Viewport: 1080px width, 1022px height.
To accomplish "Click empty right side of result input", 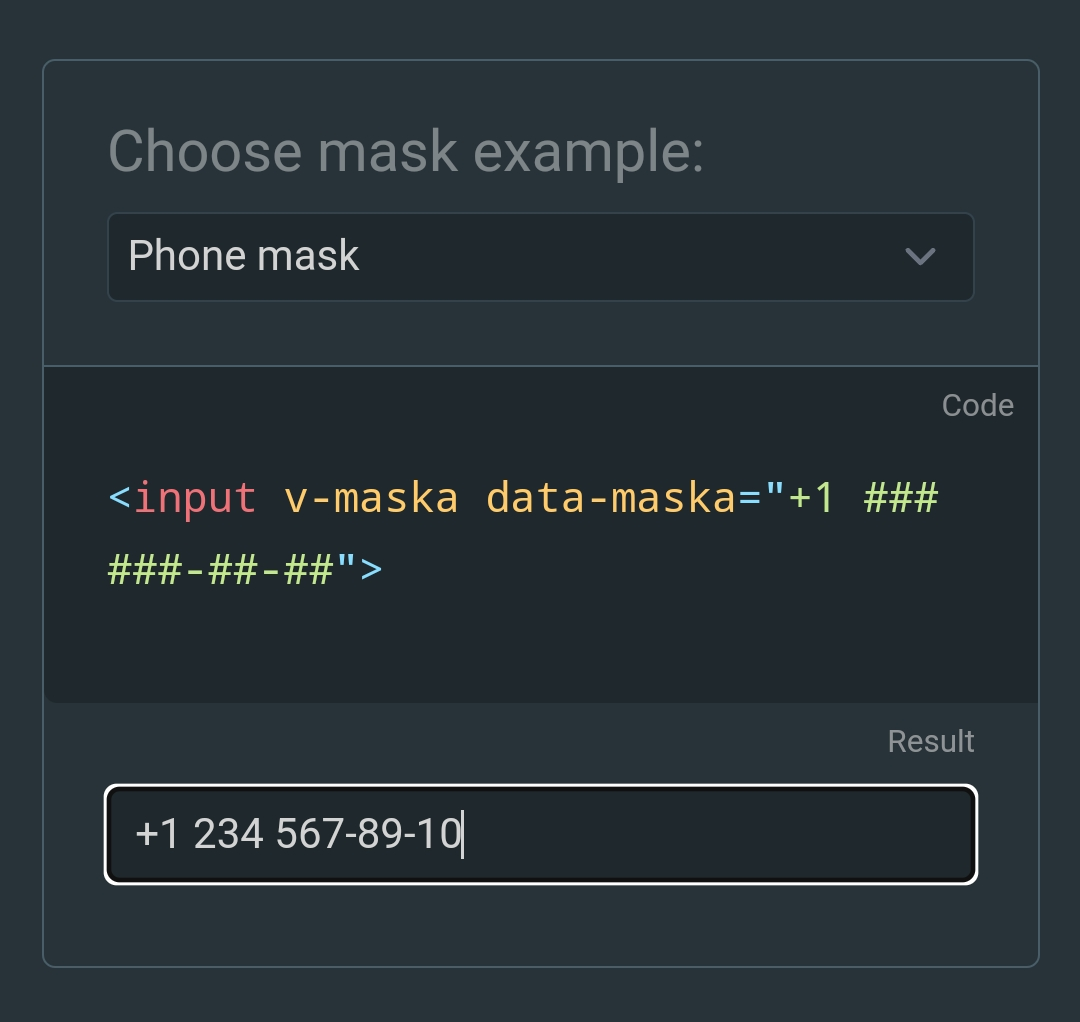I will (x=723, y=834).
